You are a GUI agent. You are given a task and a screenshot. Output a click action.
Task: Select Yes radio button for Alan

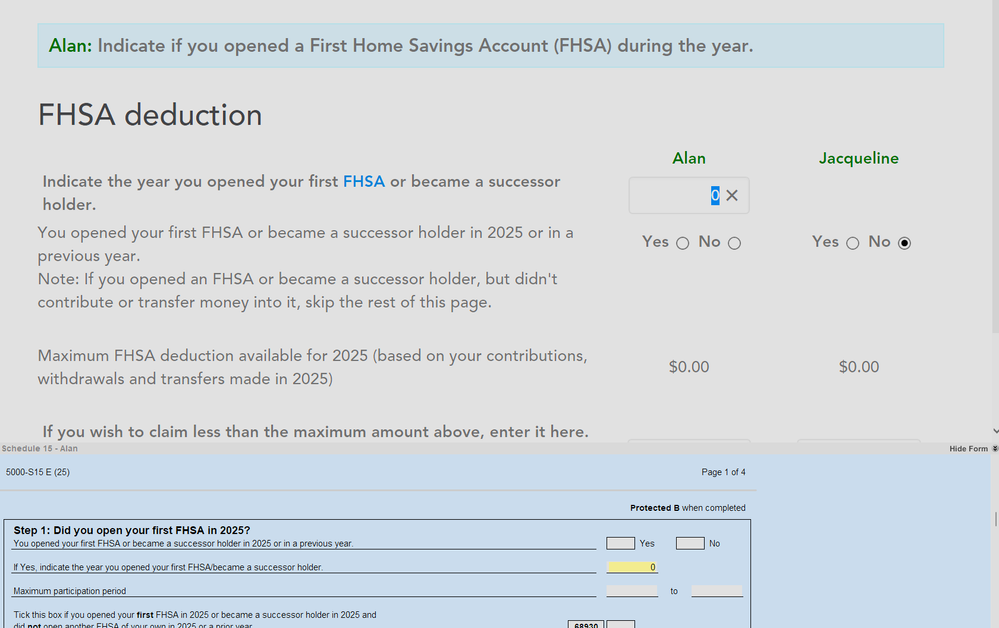682,243
